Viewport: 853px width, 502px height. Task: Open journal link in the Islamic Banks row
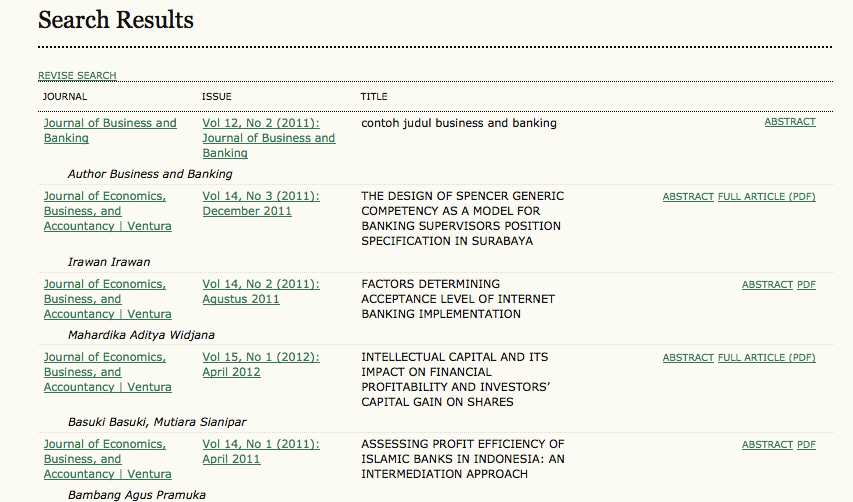click(104, 459)
